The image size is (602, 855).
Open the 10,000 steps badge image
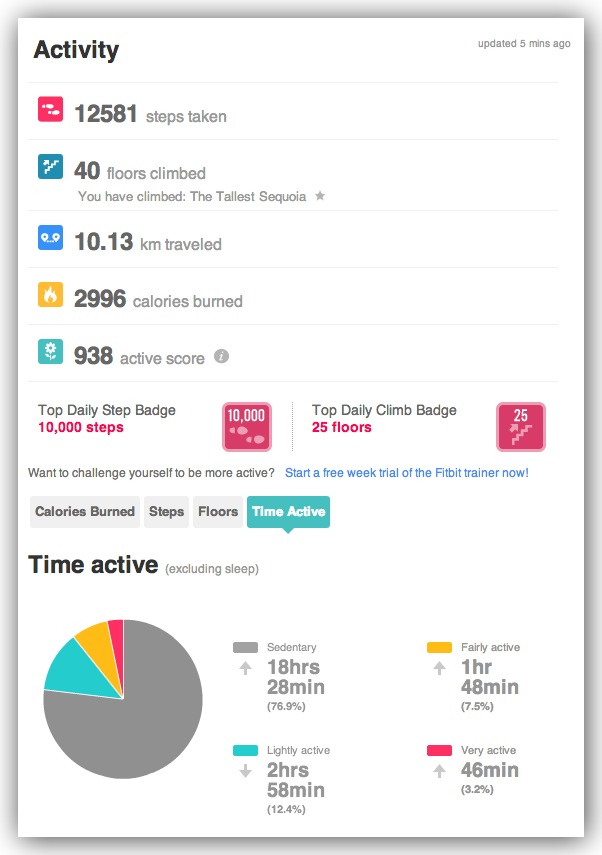(246, 426)
